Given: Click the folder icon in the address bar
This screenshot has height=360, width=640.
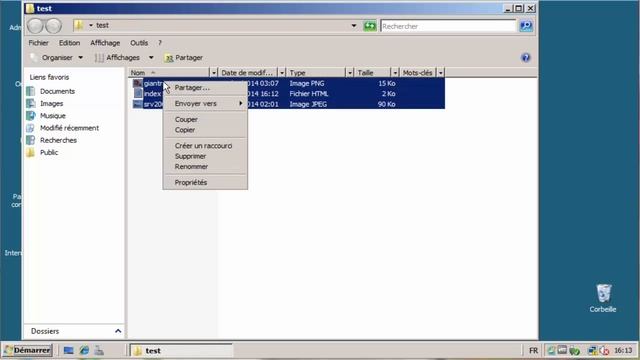Looking at the screenshot, I should pos(79,25).
